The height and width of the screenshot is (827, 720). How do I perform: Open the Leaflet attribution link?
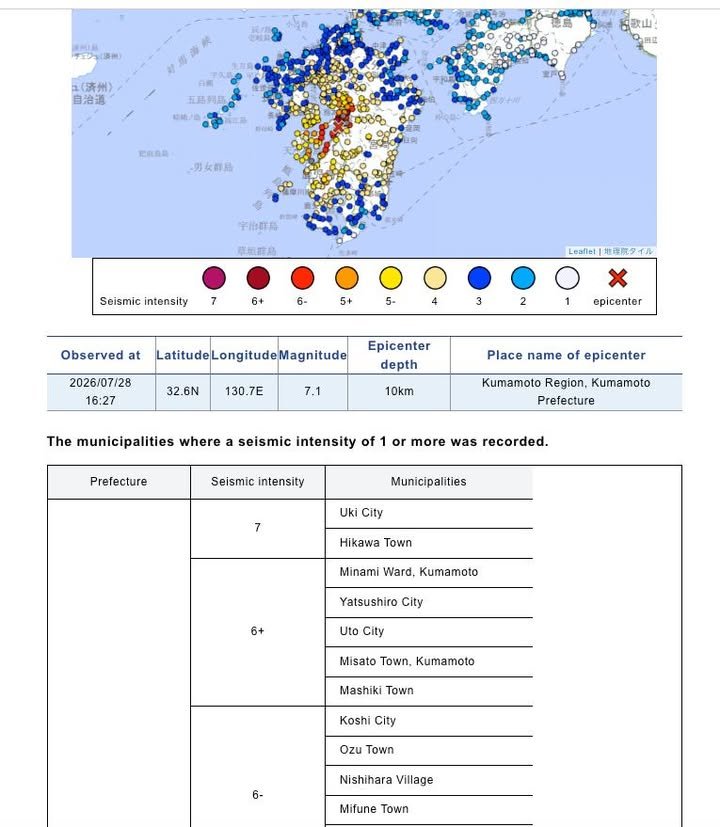(x=582, y=252)
